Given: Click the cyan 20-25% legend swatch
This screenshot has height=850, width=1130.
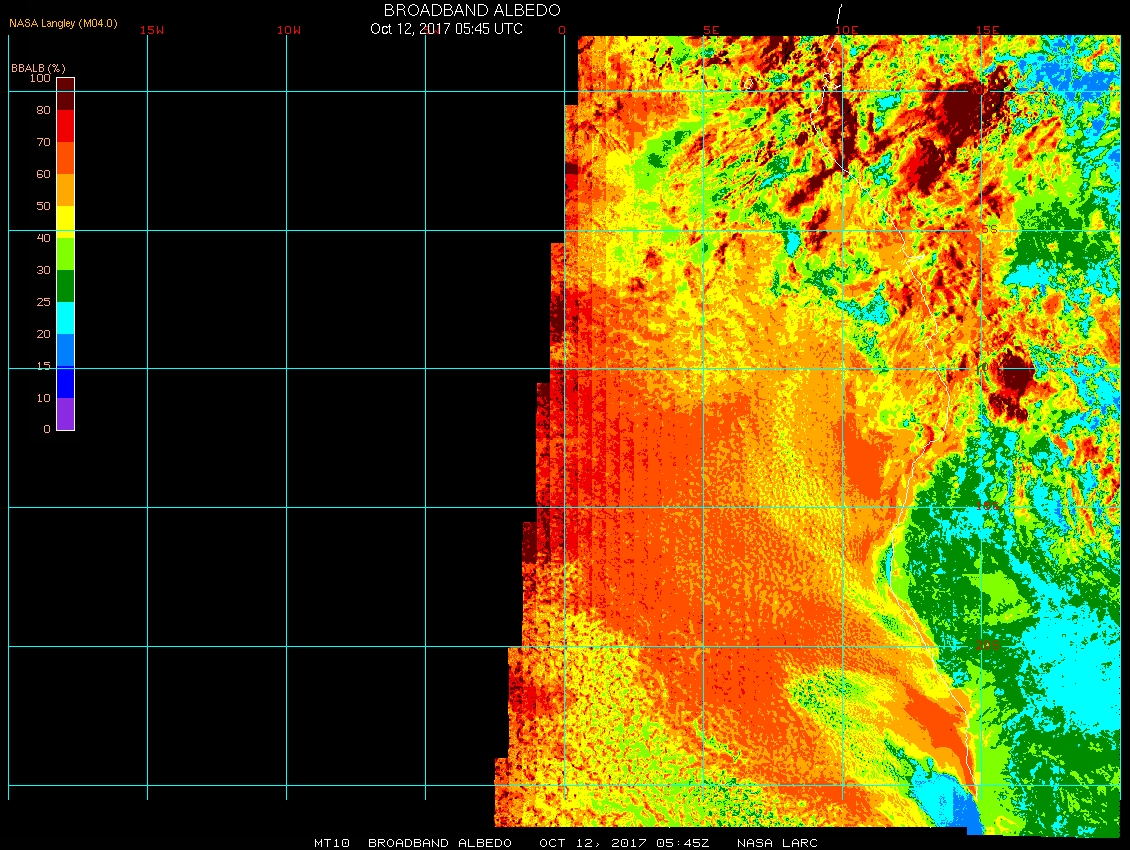Looking at the screenshot, I should (x=65, y=318).
